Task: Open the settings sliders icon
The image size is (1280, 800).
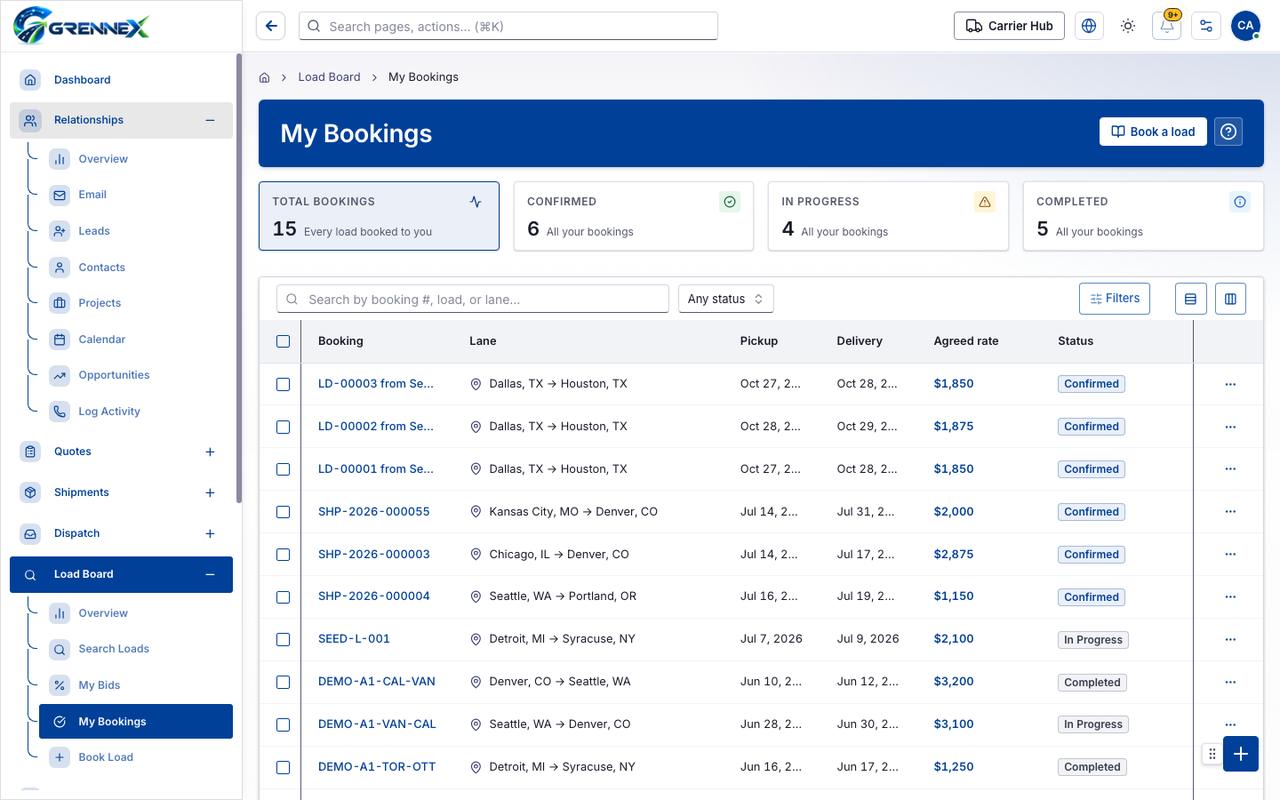Action: (1206, 26)
